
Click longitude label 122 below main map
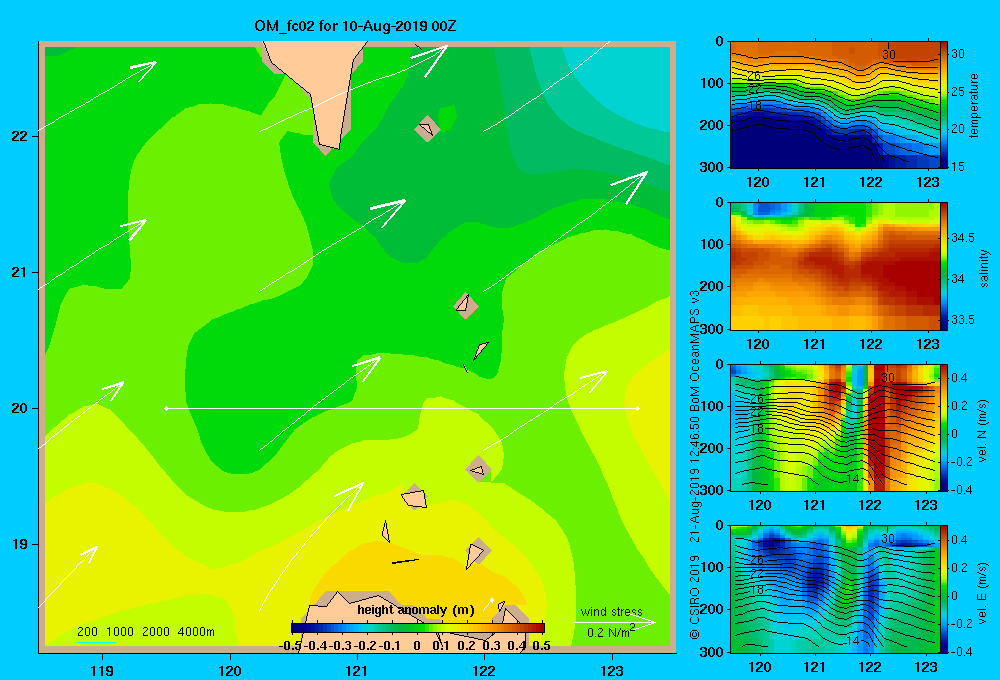485,670
